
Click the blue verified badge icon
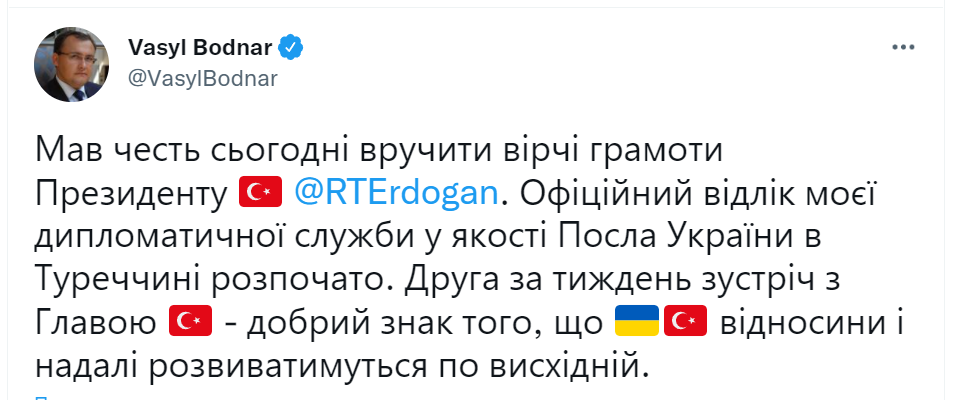[x=291, y=46]
